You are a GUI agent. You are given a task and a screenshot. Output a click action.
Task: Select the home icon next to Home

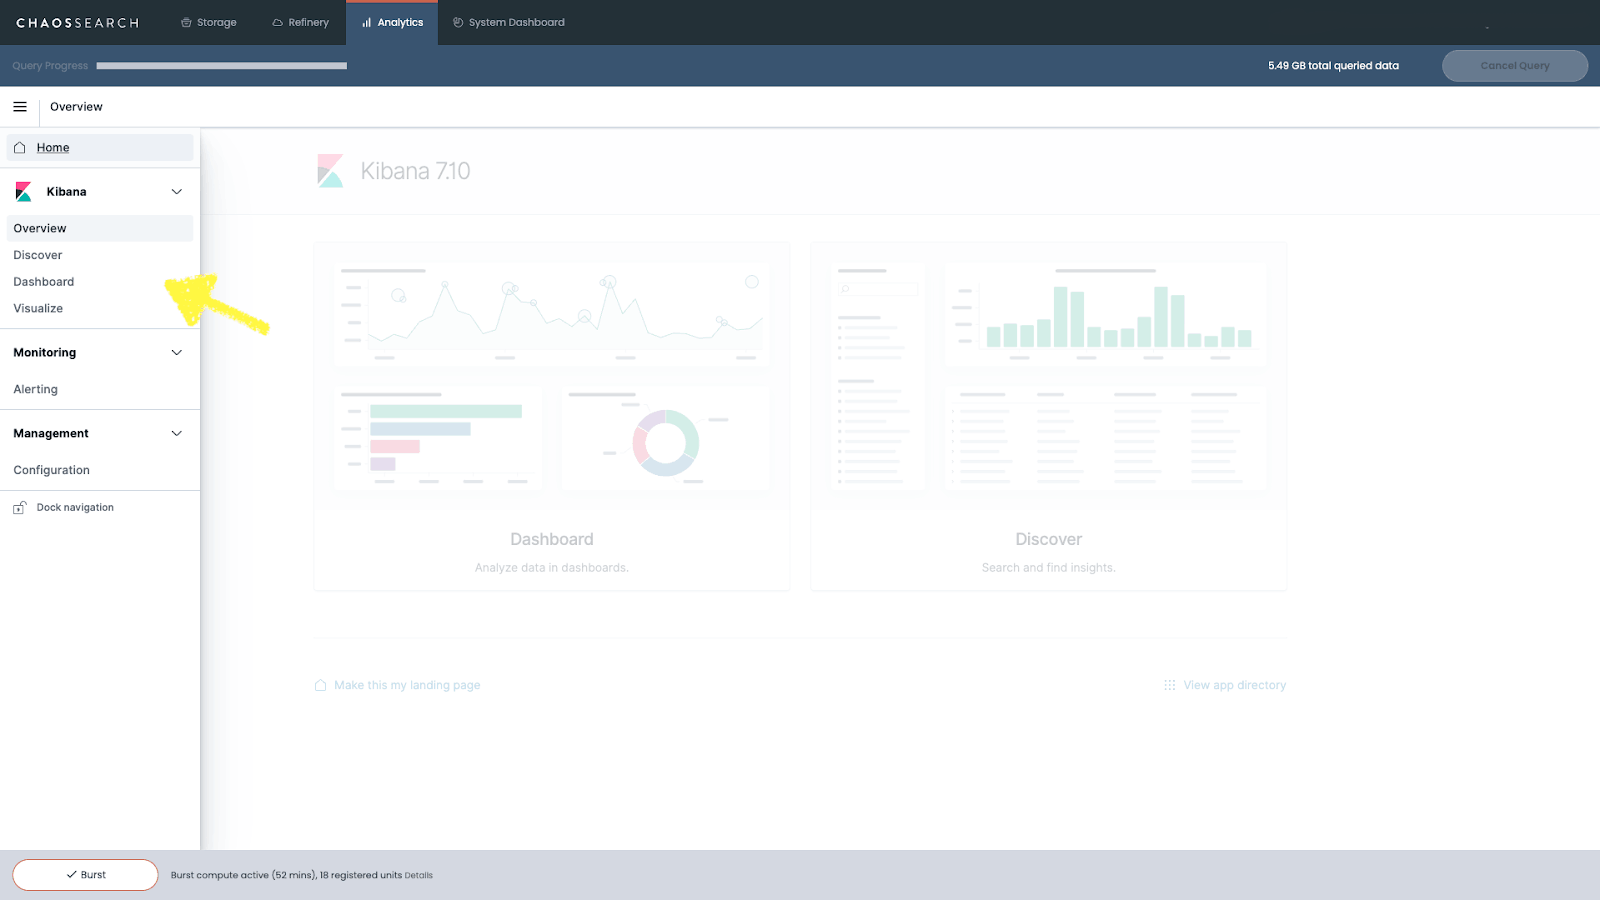pos(19,147)
